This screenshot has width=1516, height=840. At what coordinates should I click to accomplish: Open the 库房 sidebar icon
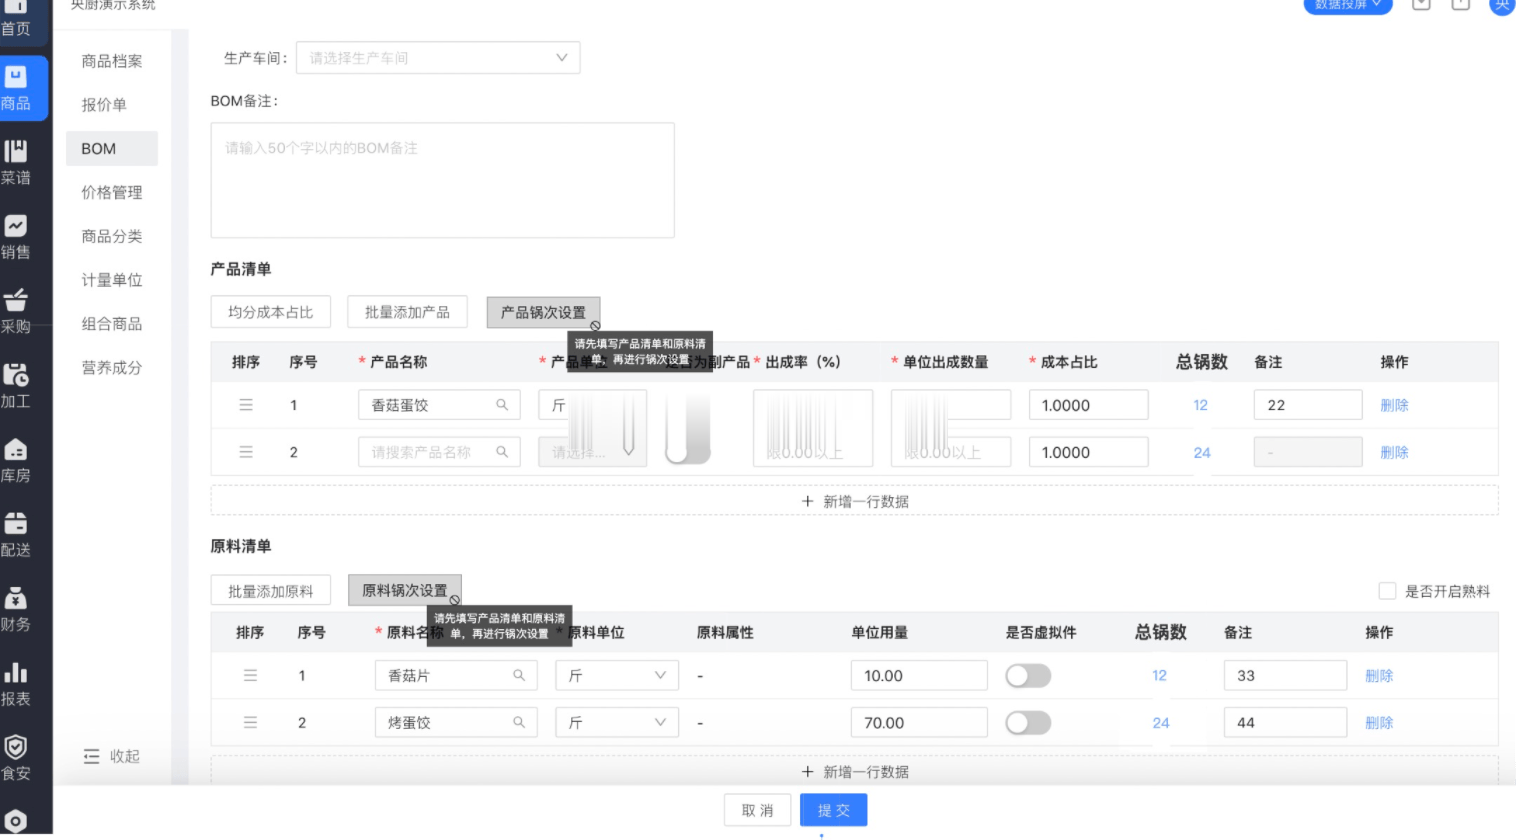tap(16, 449)
